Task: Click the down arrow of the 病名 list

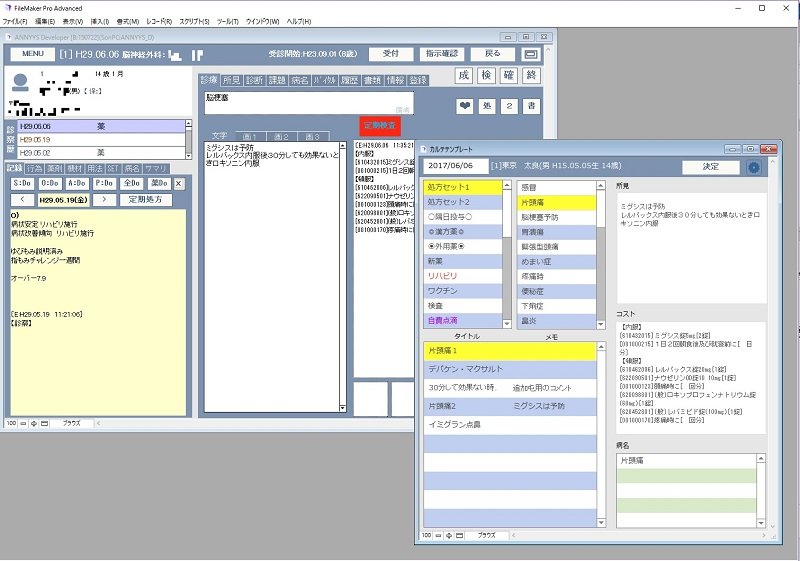Action: point(761,523)
